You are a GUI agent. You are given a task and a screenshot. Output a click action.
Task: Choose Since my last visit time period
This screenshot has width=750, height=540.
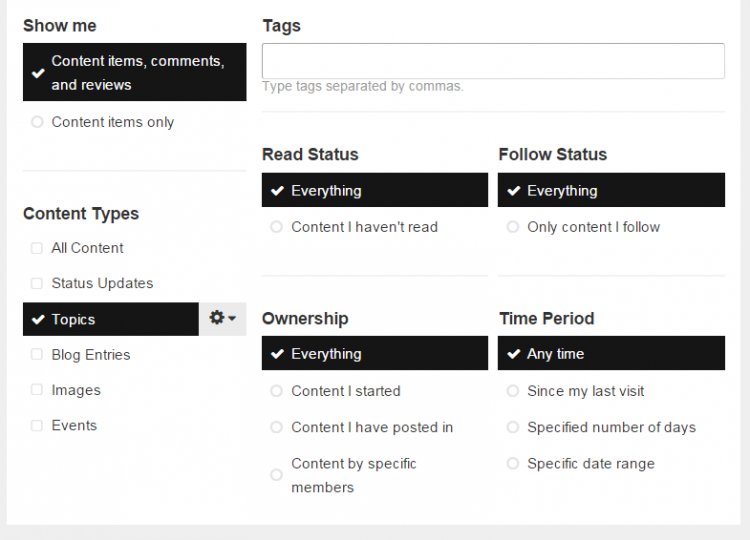pyautogui.click(x=585, y=391)
